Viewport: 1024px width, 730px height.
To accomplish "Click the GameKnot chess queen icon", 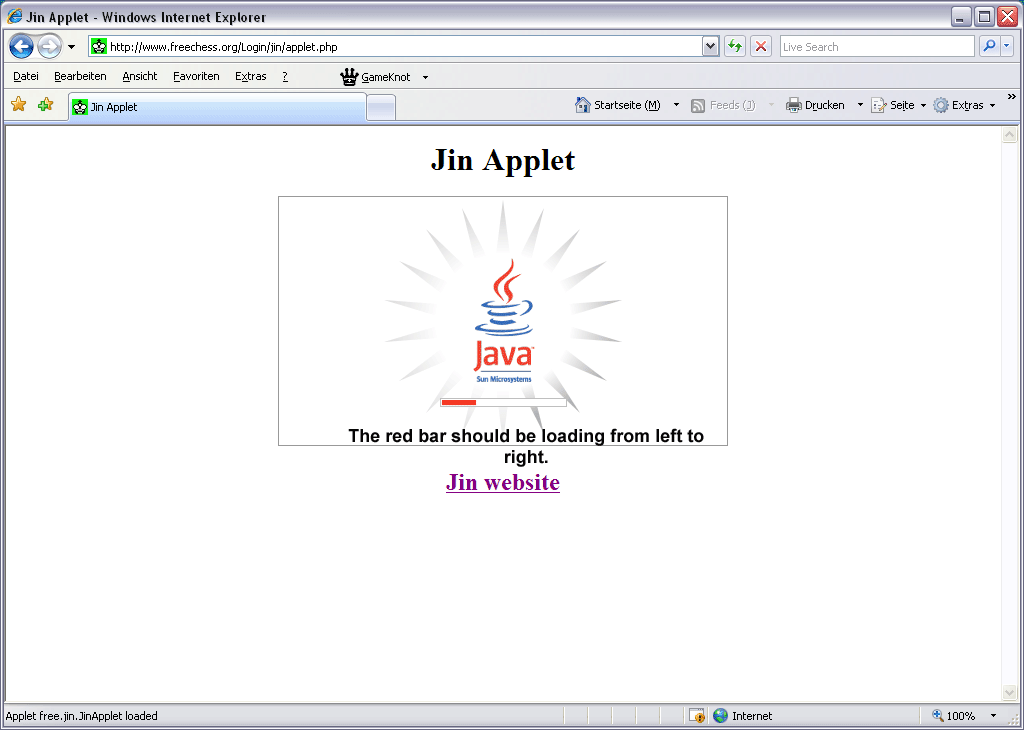I will 349,76.
